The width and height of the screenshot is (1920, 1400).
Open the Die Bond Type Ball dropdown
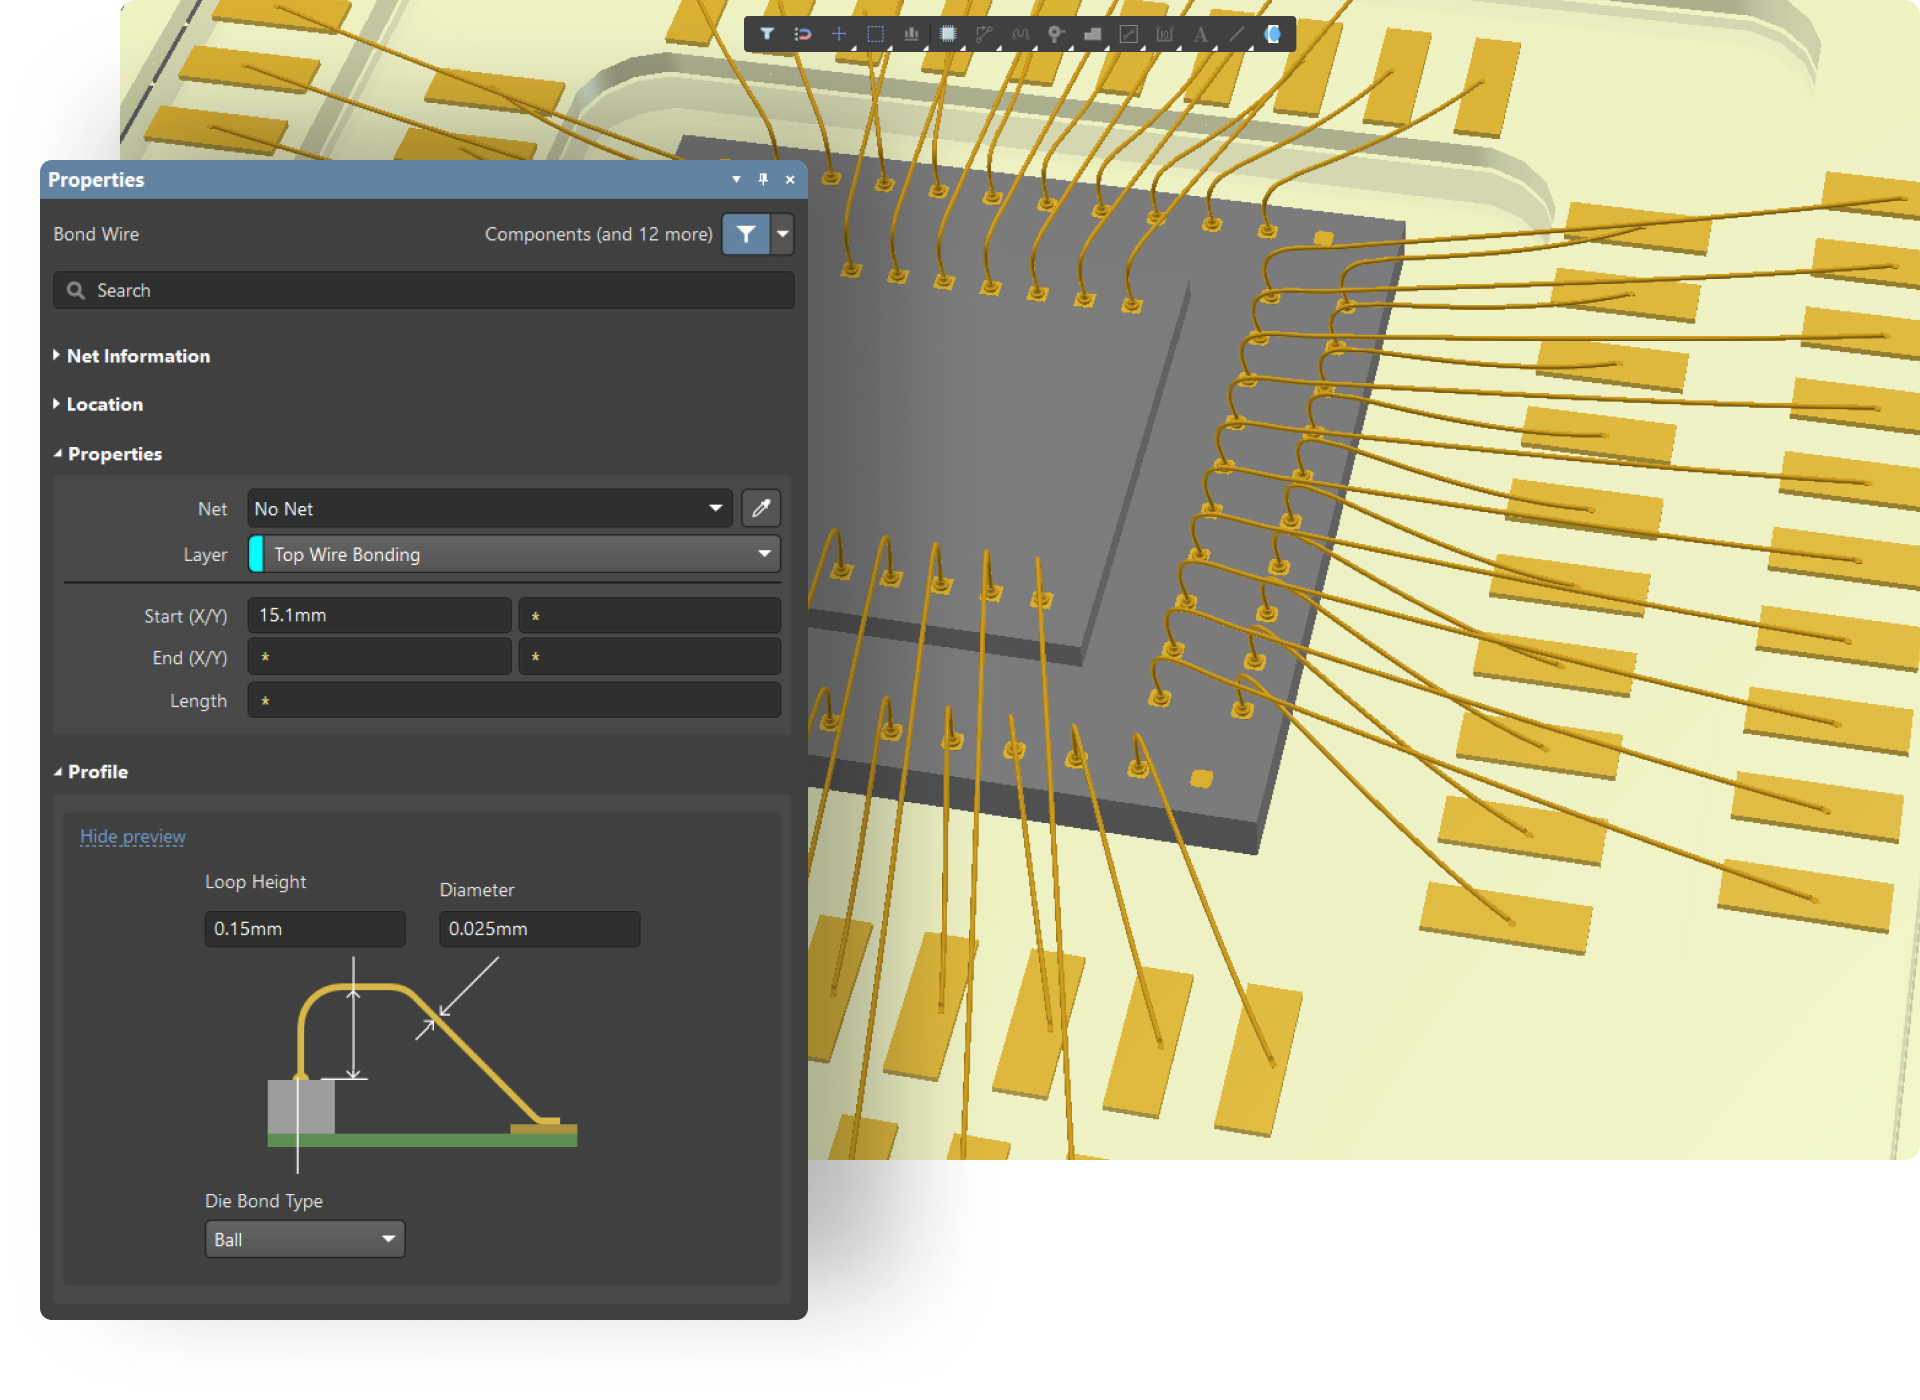click(304, 1239)
